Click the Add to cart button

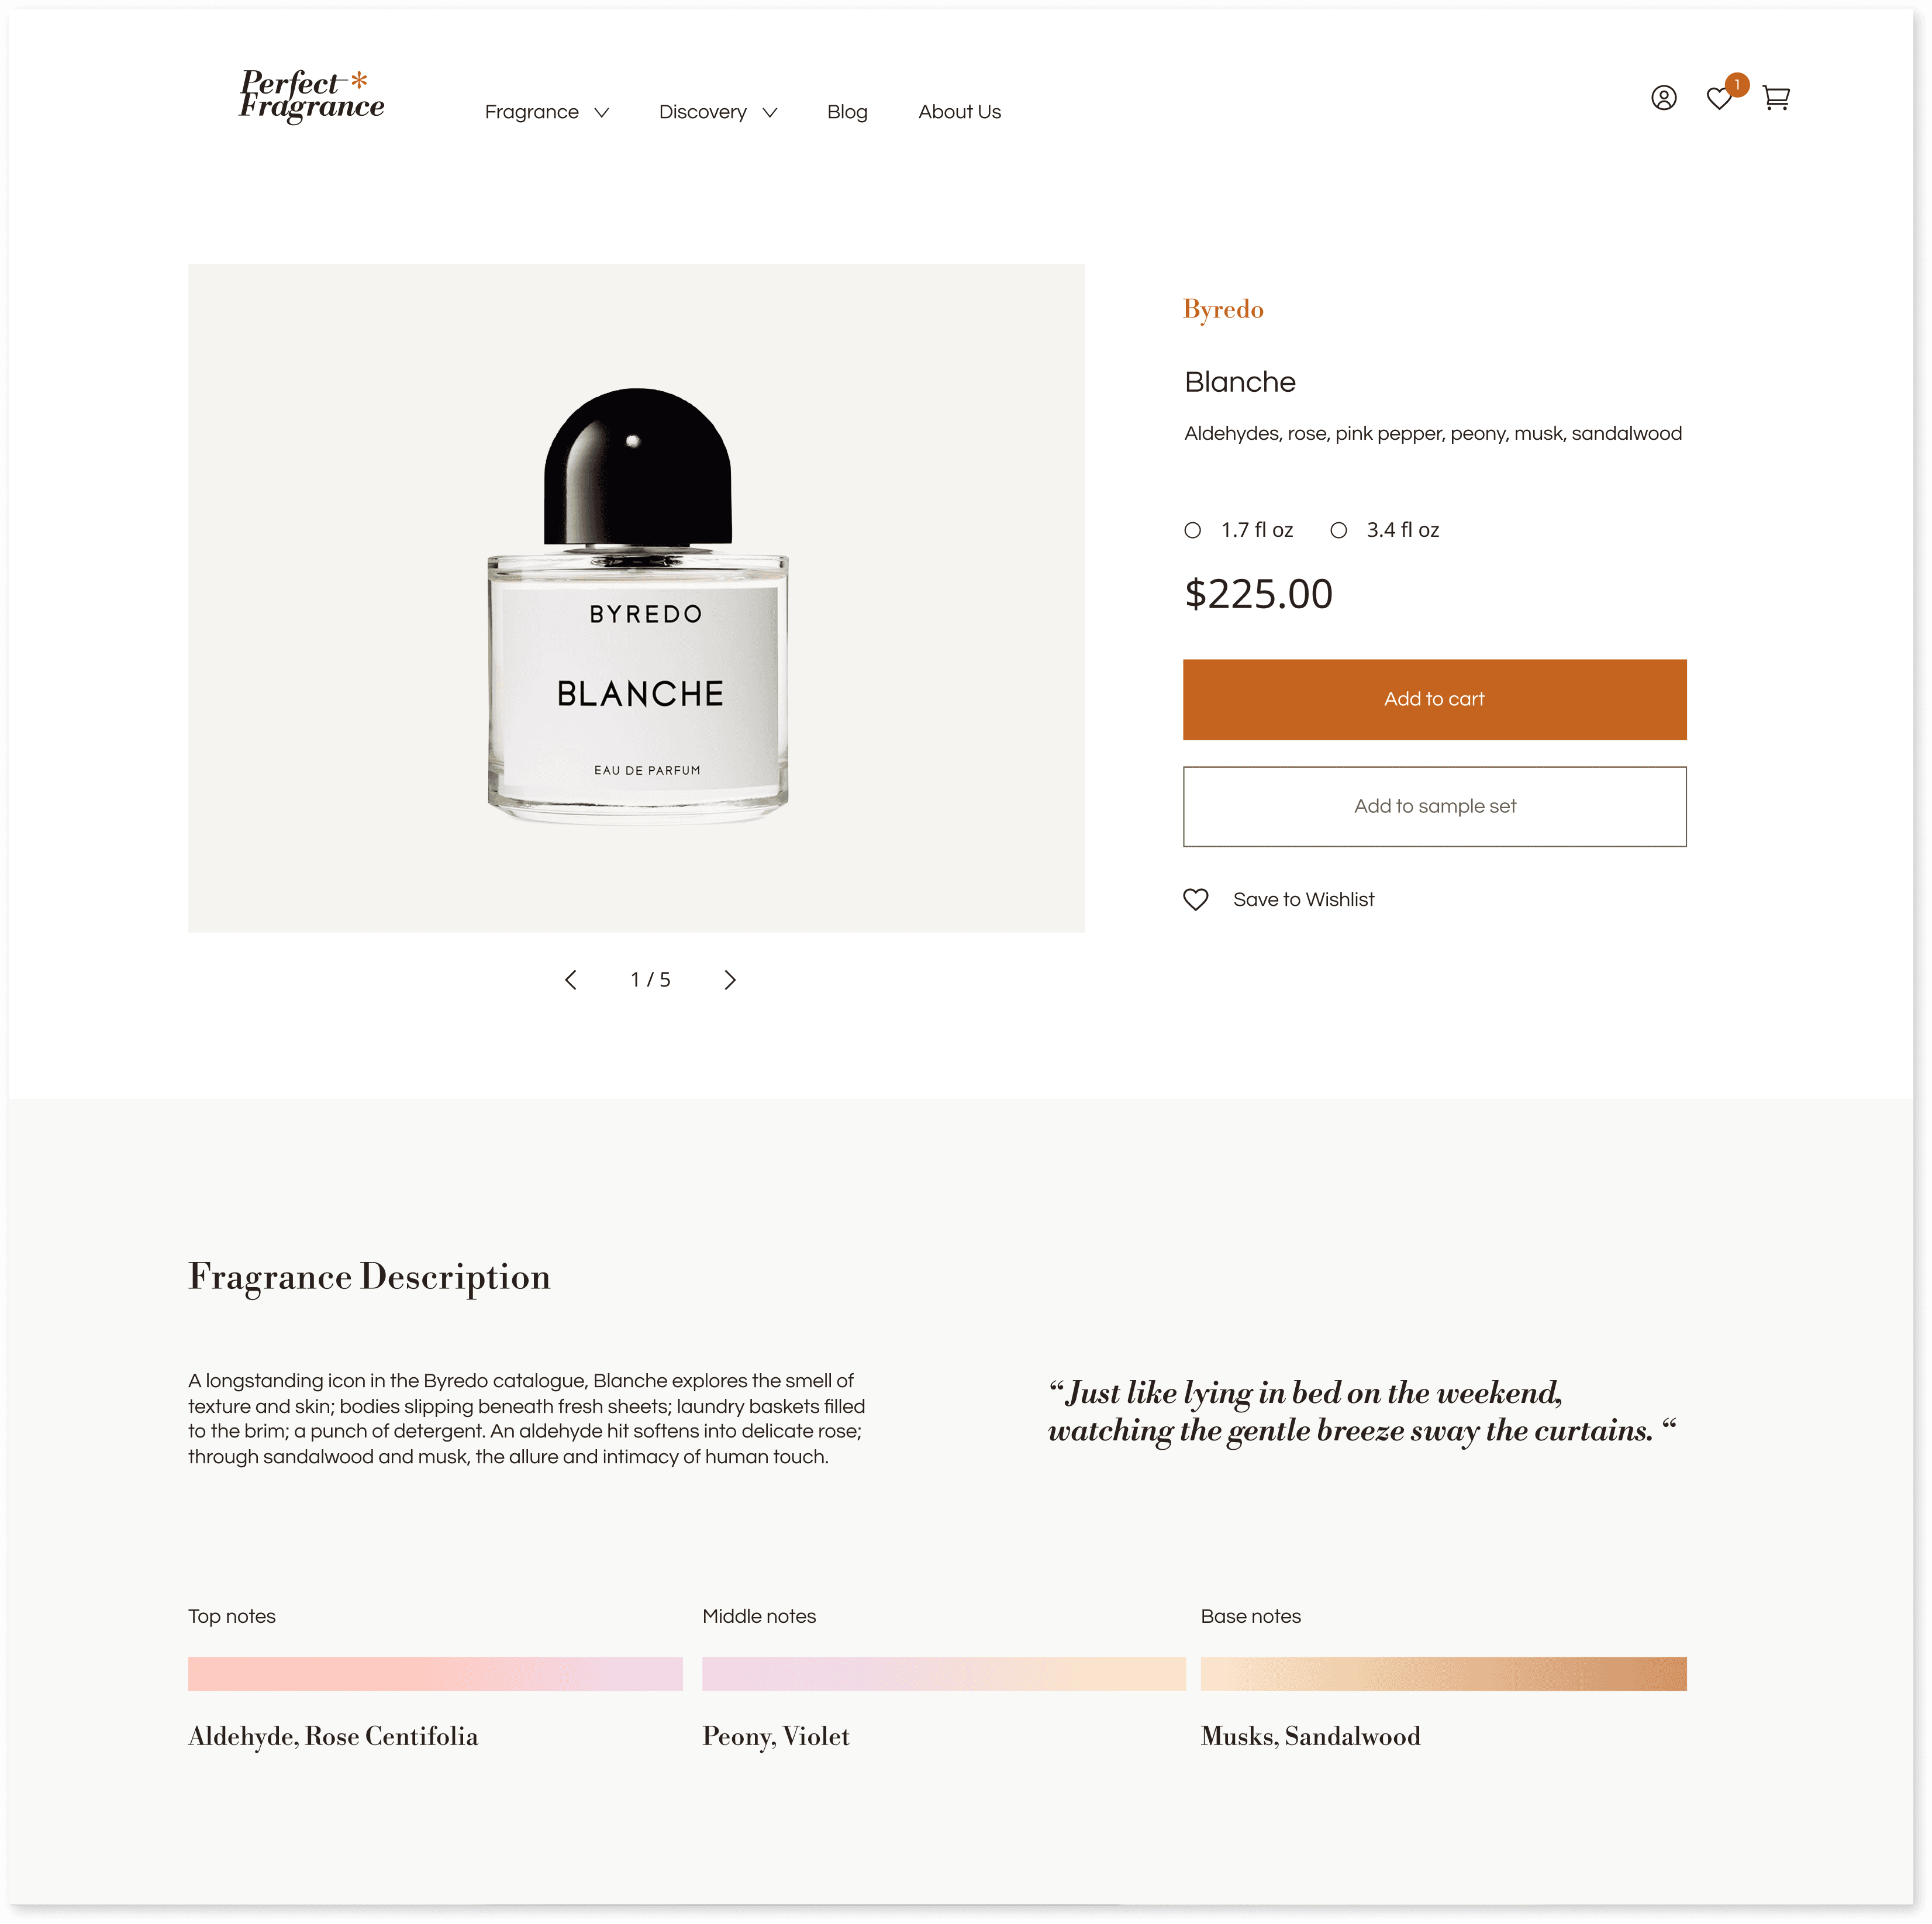coord(1434,699)
